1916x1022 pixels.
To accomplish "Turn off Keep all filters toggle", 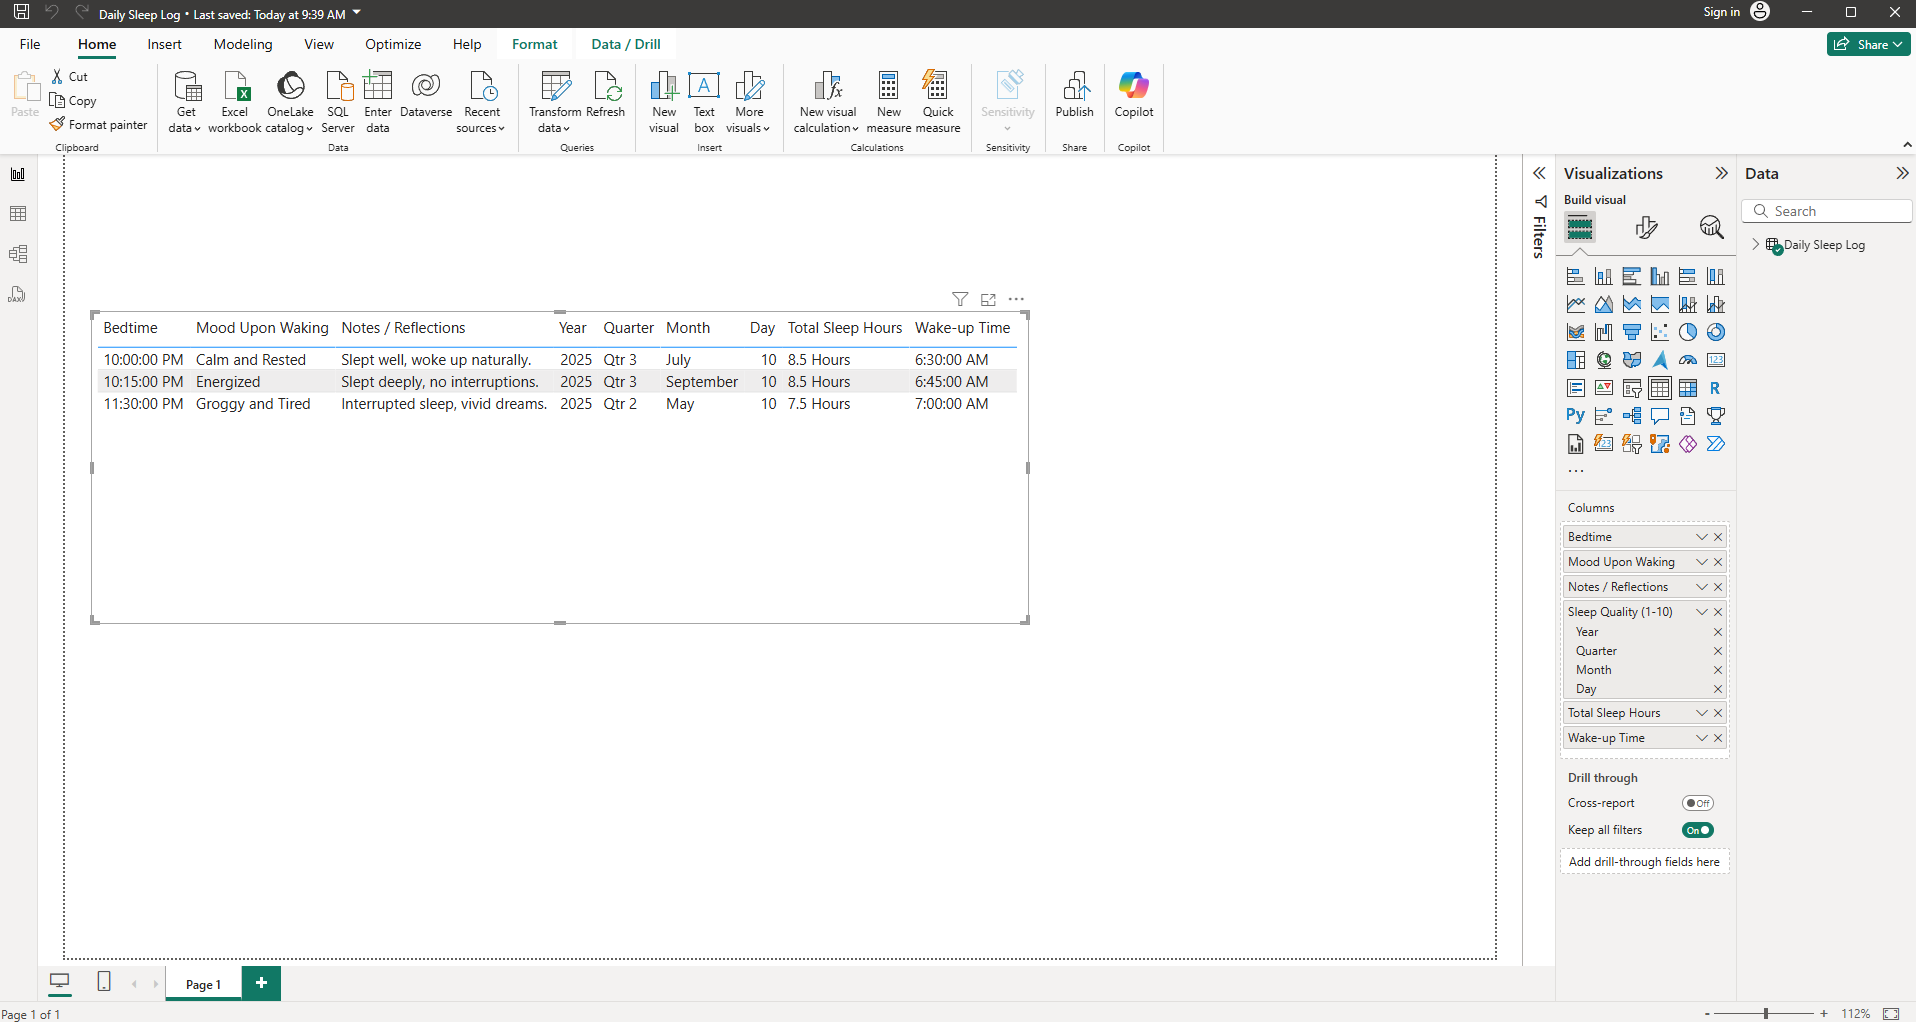I will 1697,830.
